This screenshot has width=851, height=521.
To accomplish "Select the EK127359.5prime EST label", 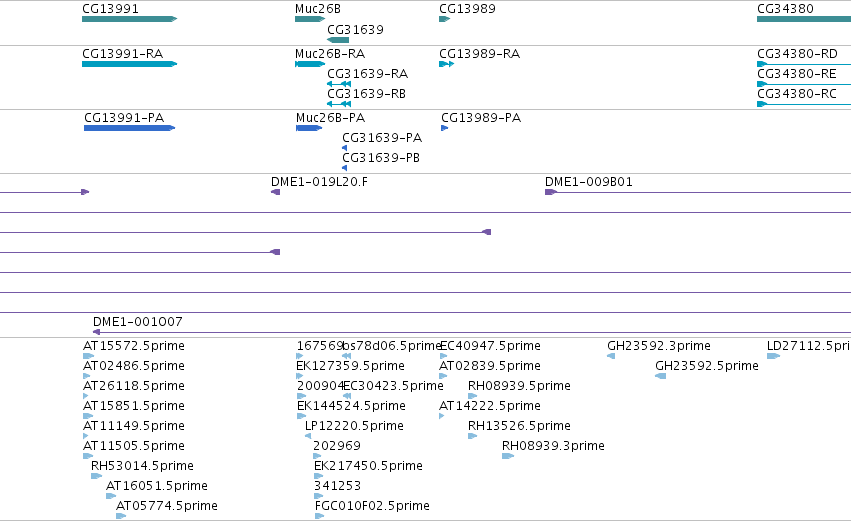I will click(351, 366).
